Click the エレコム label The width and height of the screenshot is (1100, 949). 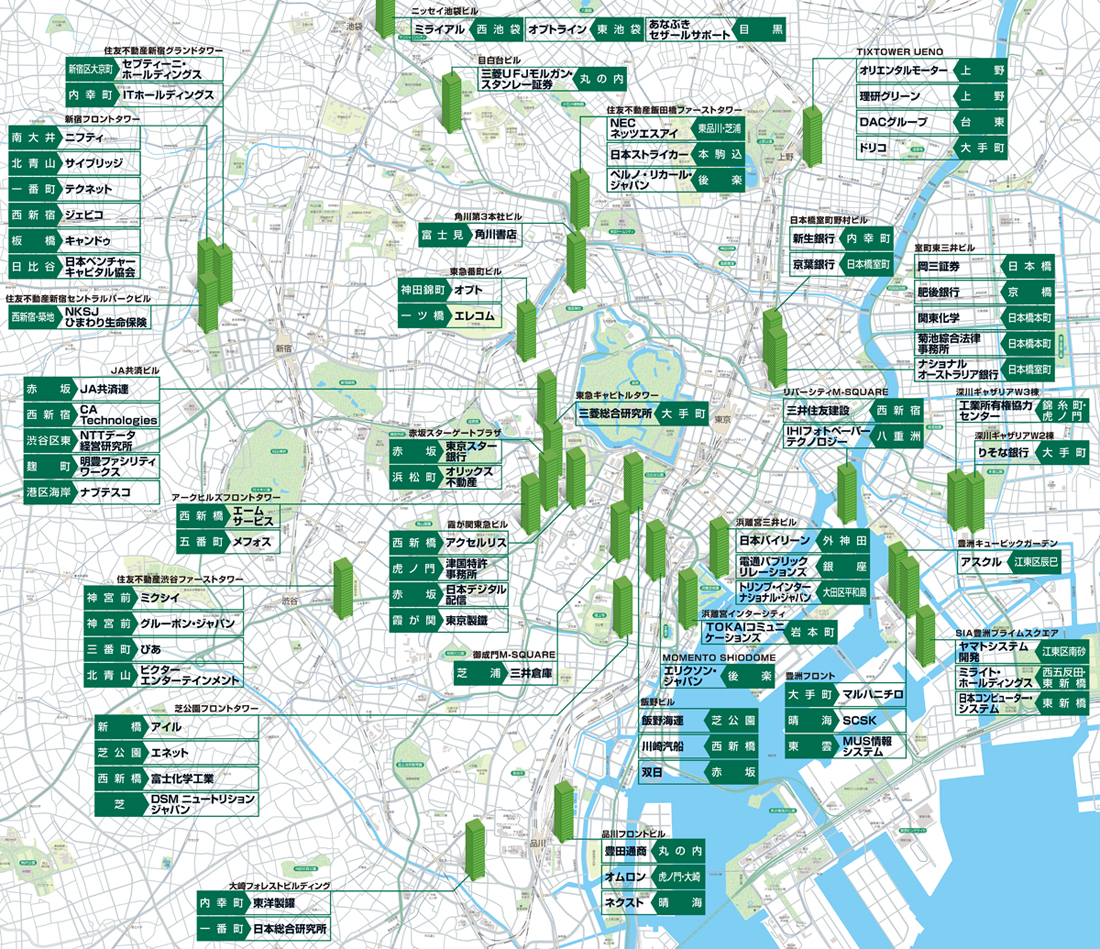tap(475, 316)
